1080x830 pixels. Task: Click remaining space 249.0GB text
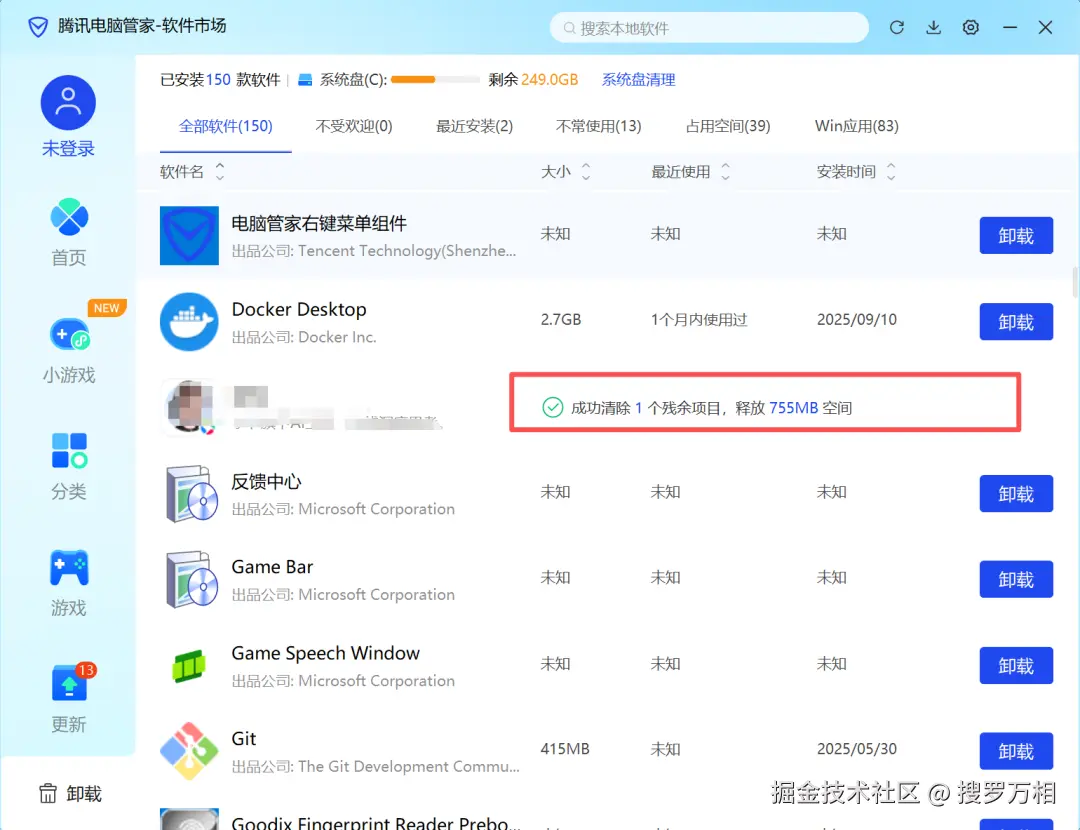(549, 80)
